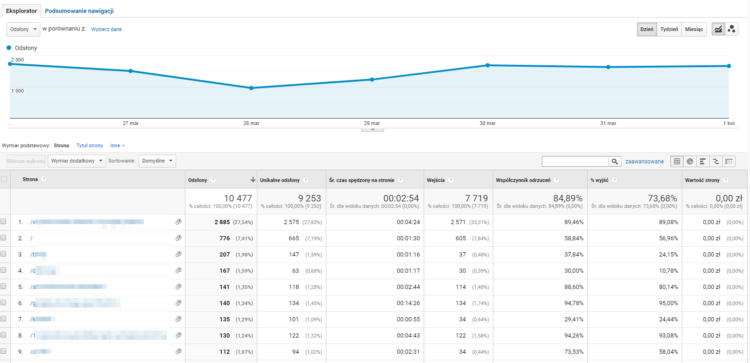Screen dimensions: 750x363
Task: Open row 9 page link icon
Action: [x=178, y=351]
